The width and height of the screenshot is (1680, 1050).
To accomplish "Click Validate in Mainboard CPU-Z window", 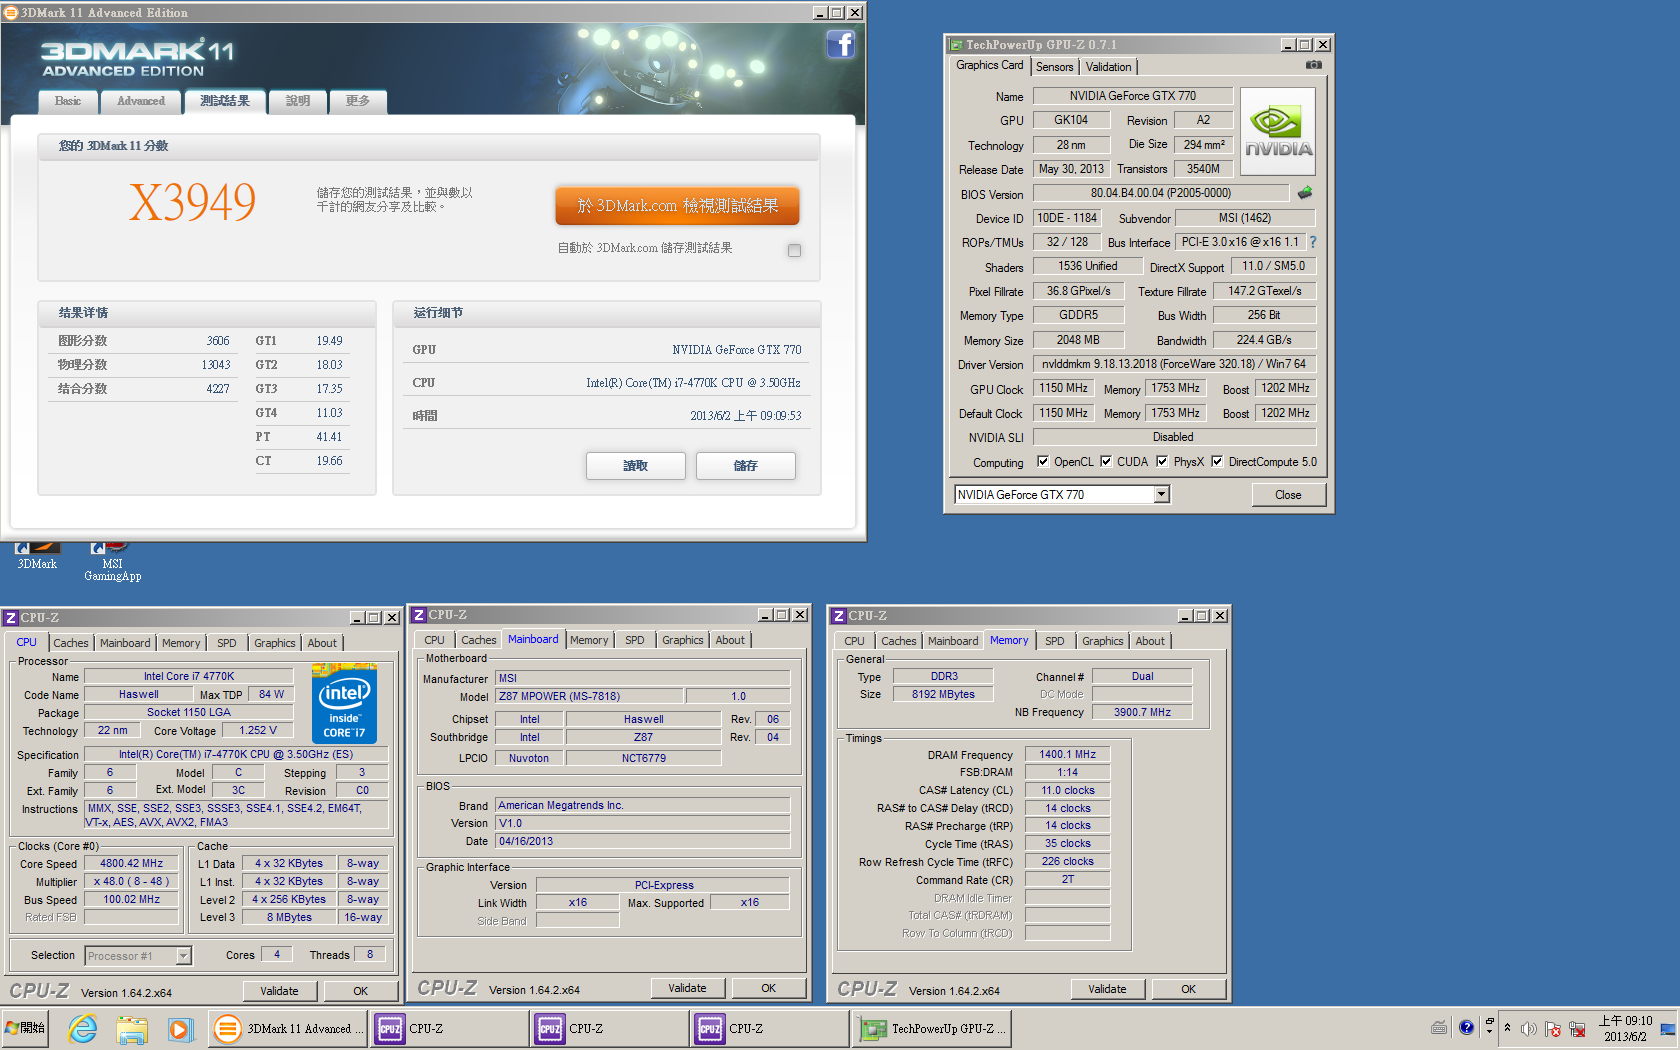I will [x=687, y=988].
